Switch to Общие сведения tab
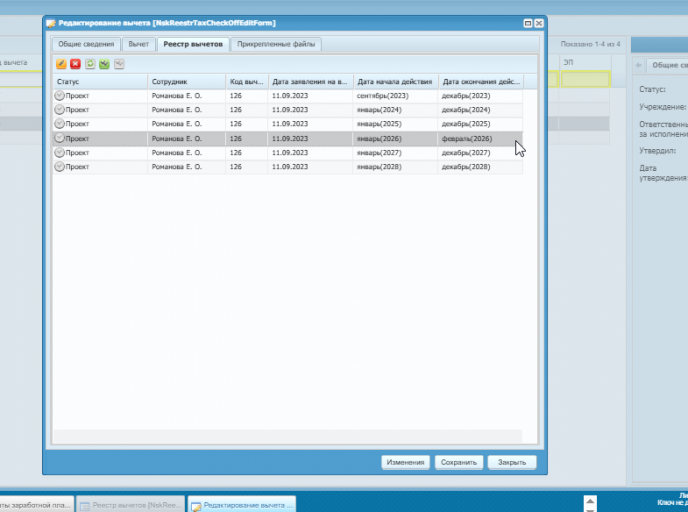This screenshot has height=512, width=688. coord(86,44)
